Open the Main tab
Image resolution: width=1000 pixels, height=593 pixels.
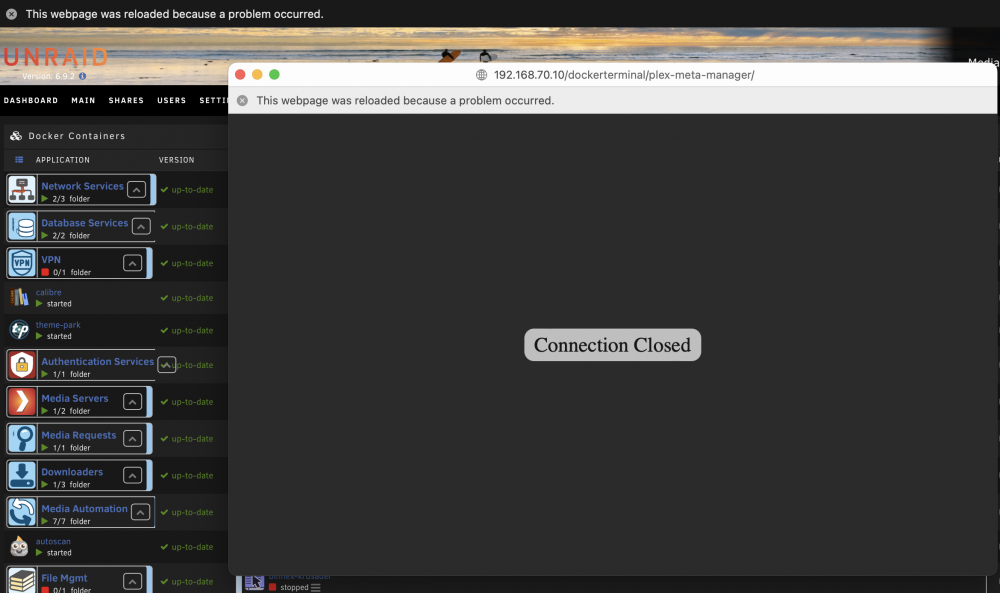coord(84,101)
